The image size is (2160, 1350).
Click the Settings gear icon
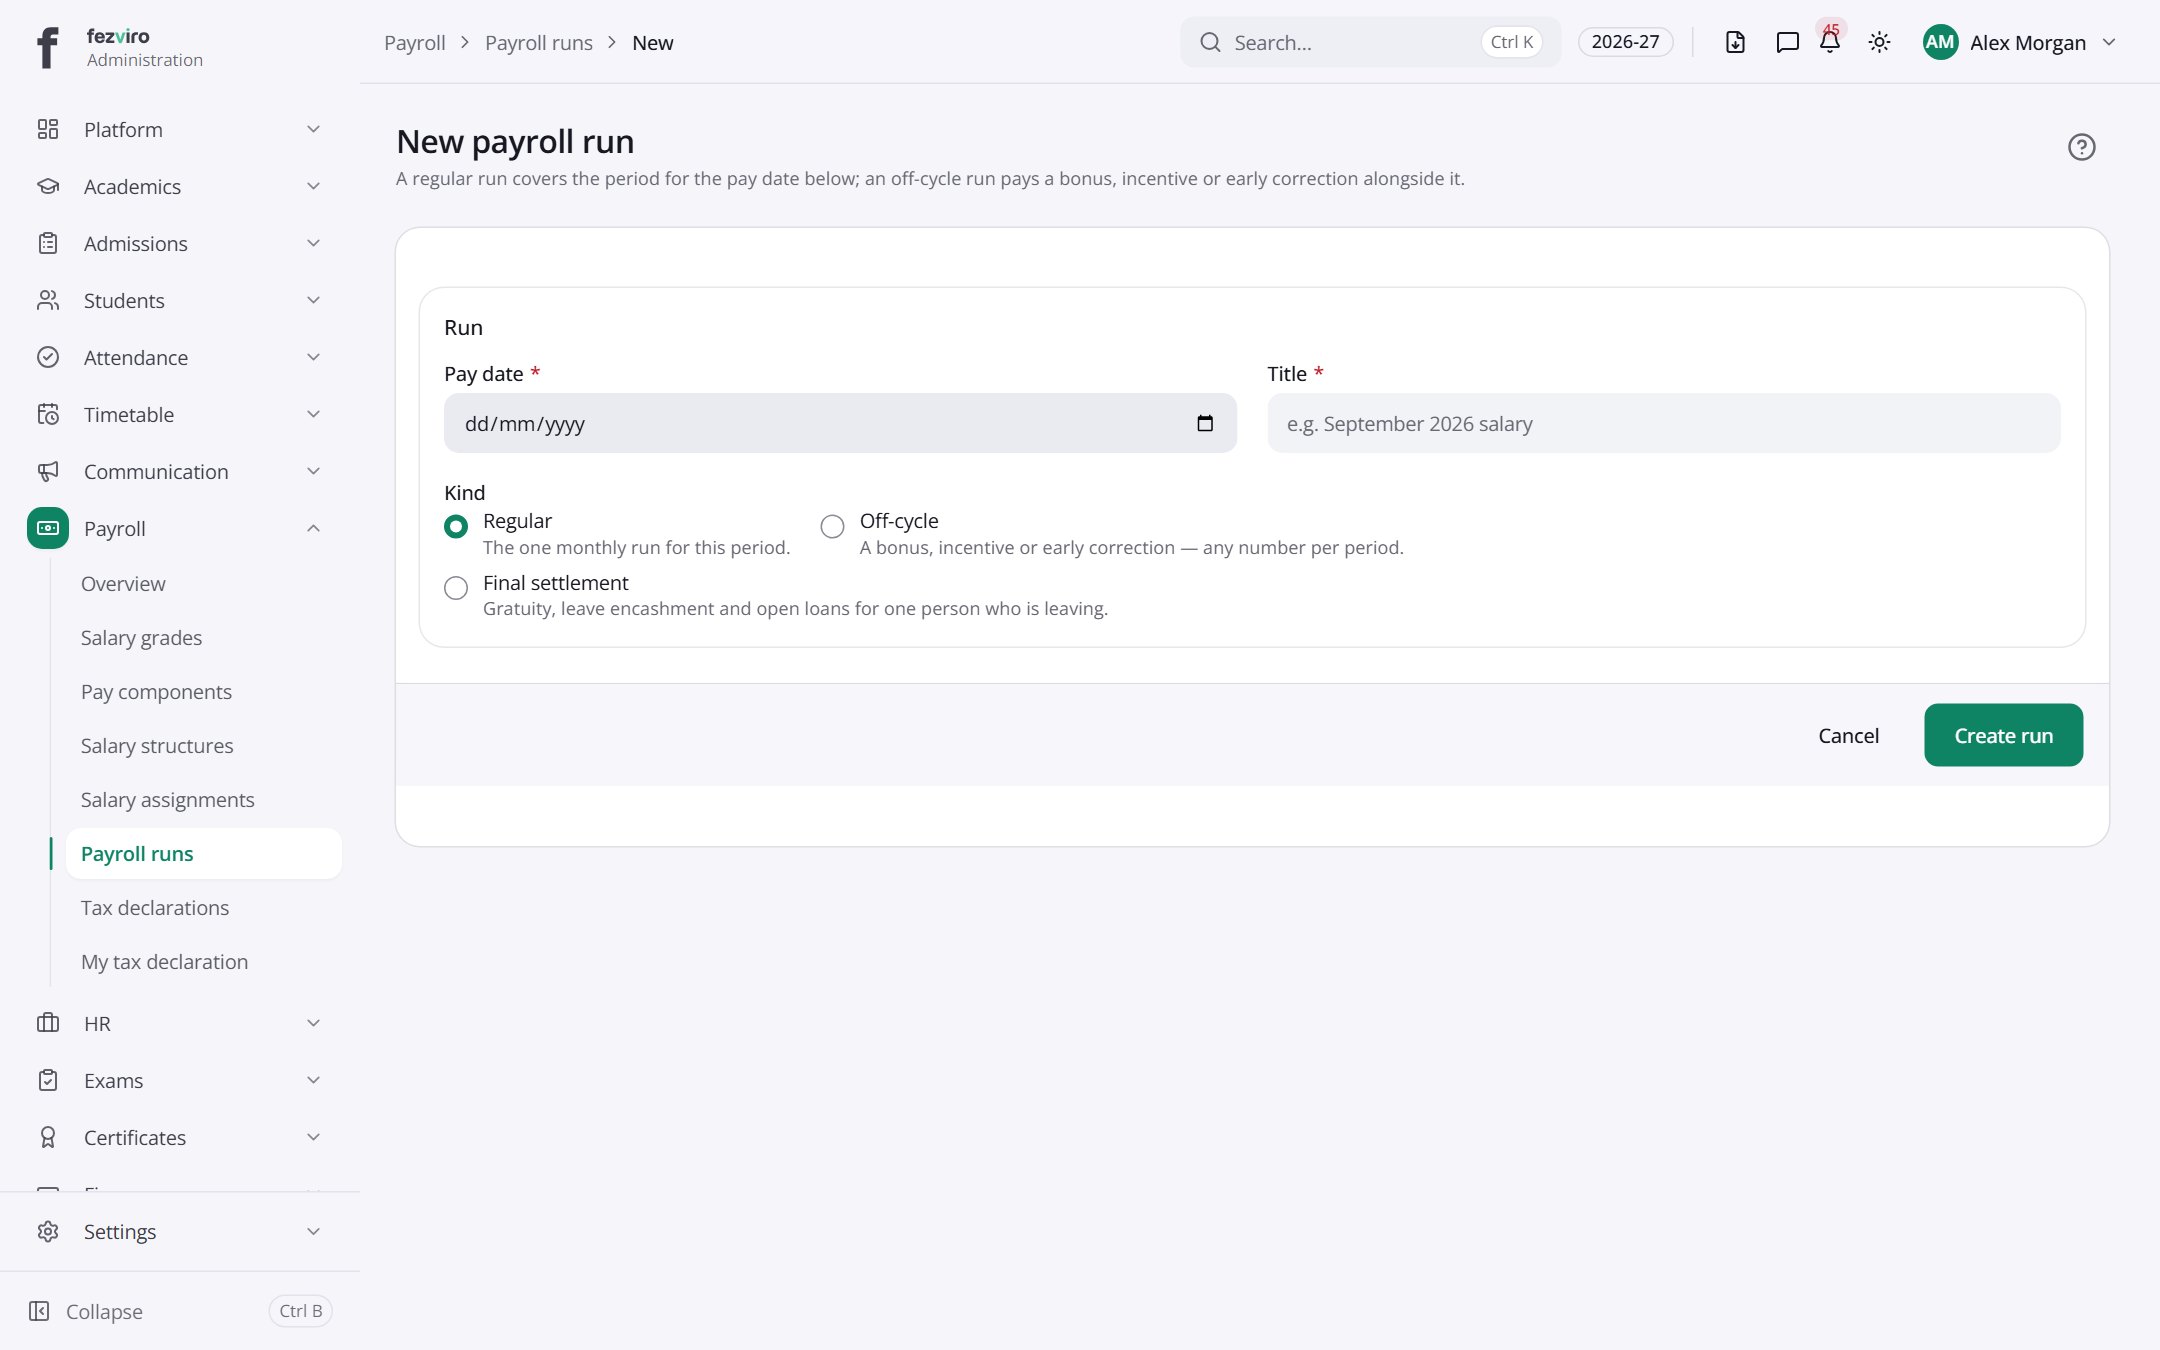[x=48, y=1231]
